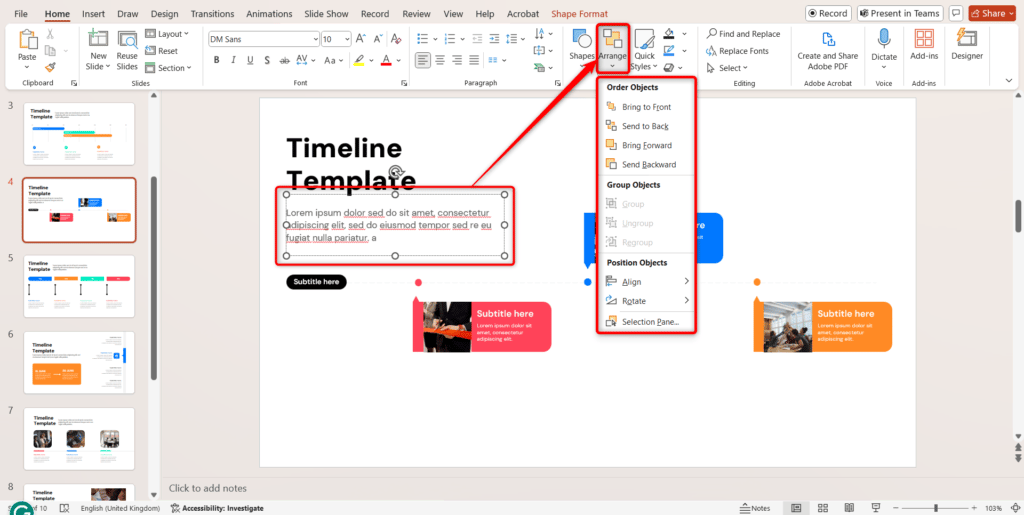This screenshot has height=515, width=1024.
Task: Click Find and Replace
Action: (743, 34)
